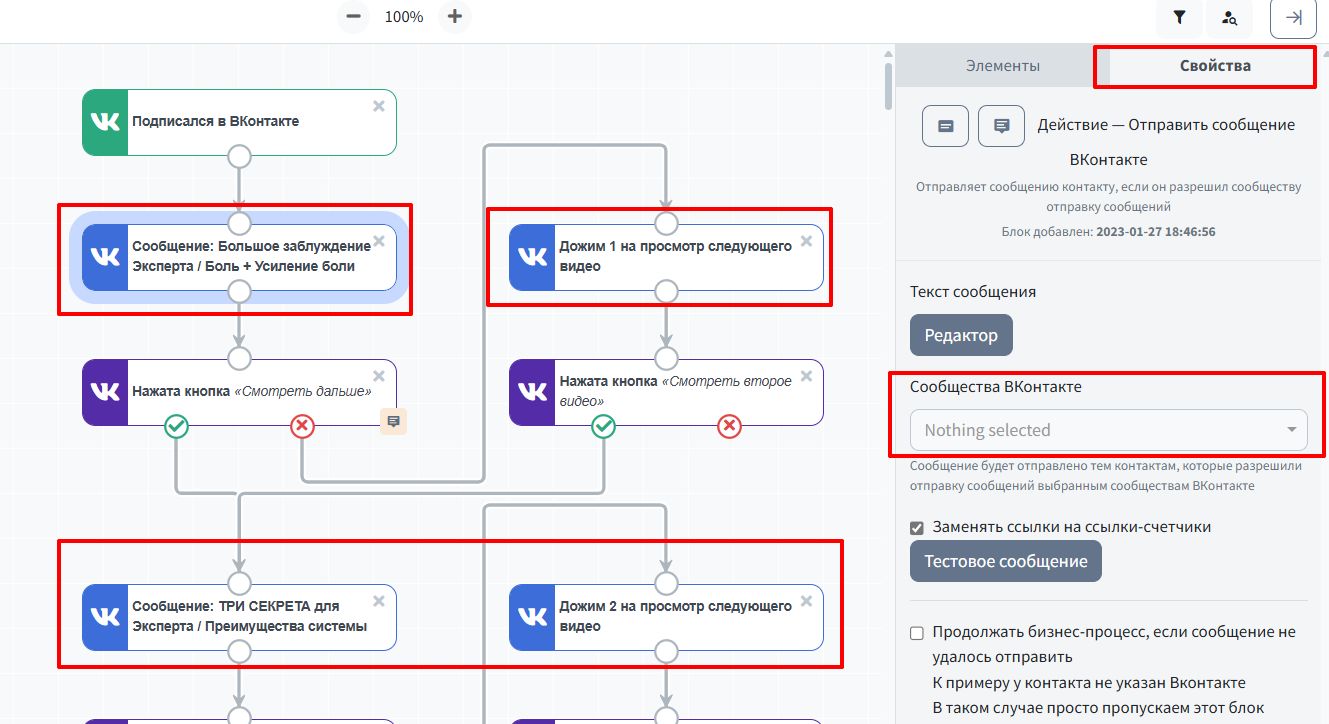Click output connector of 'Подписался в ВКонтакте'
This screenshot has width=1329, height=724.
239,156
